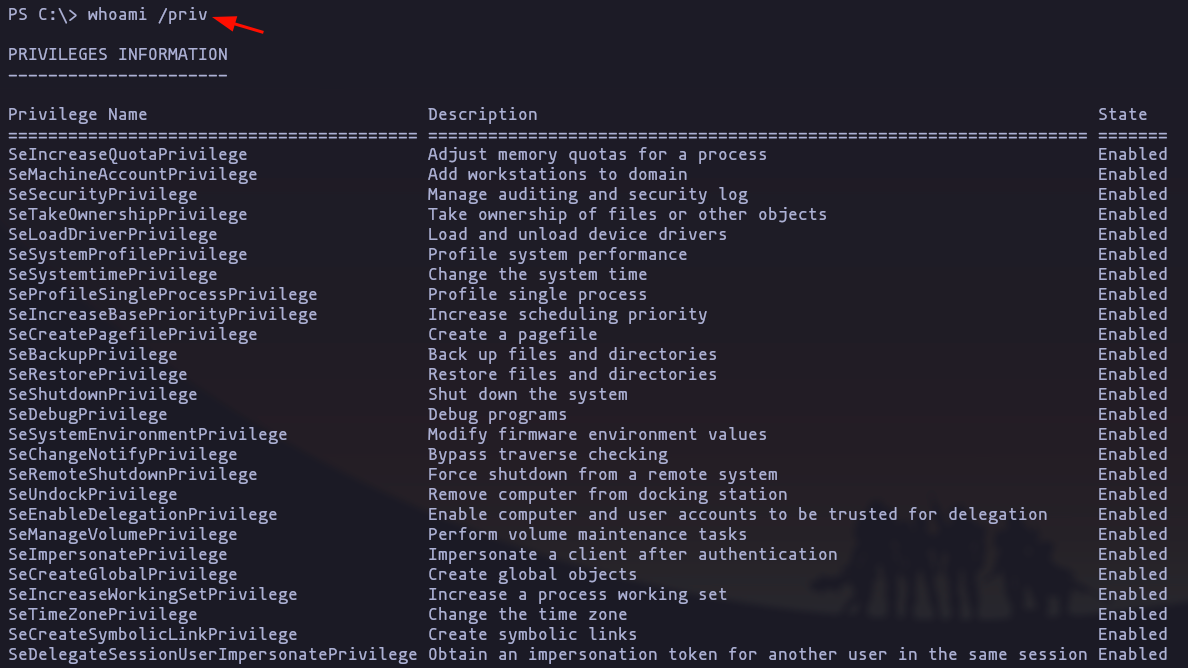Click SeTakeOwnershipPrivilege name
The height and width of the screenshot is (668, 1188).
pos(127,214)
